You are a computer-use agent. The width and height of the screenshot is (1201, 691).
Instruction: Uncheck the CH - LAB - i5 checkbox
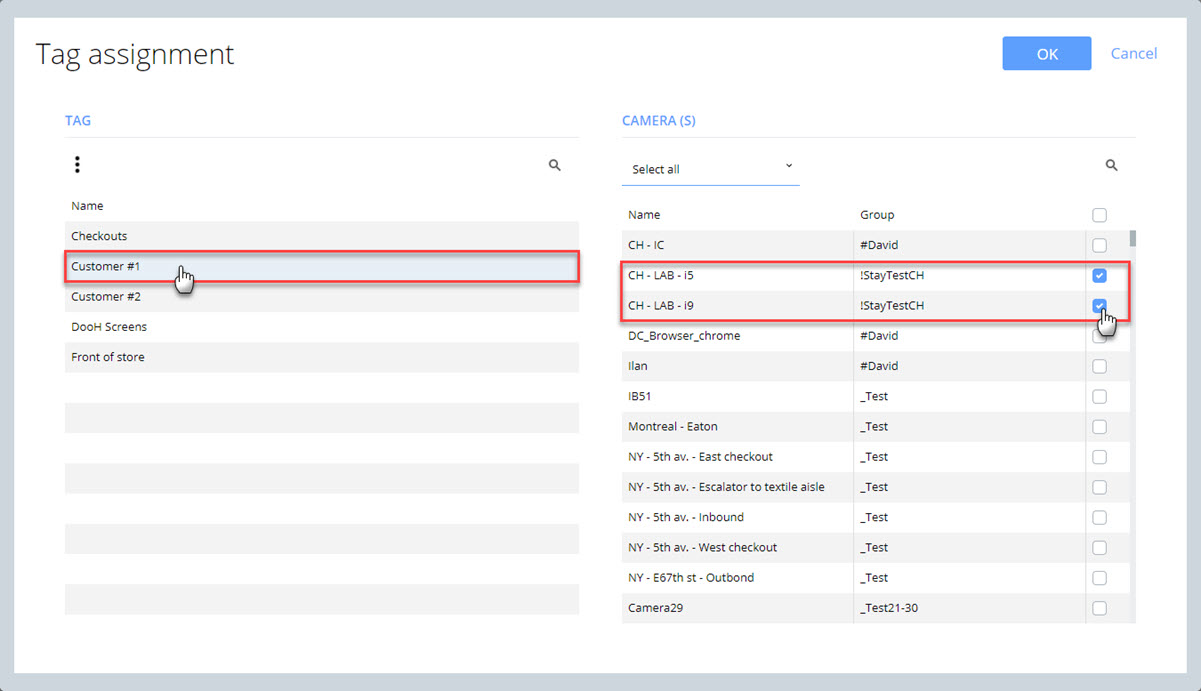tap(1100, 275)
